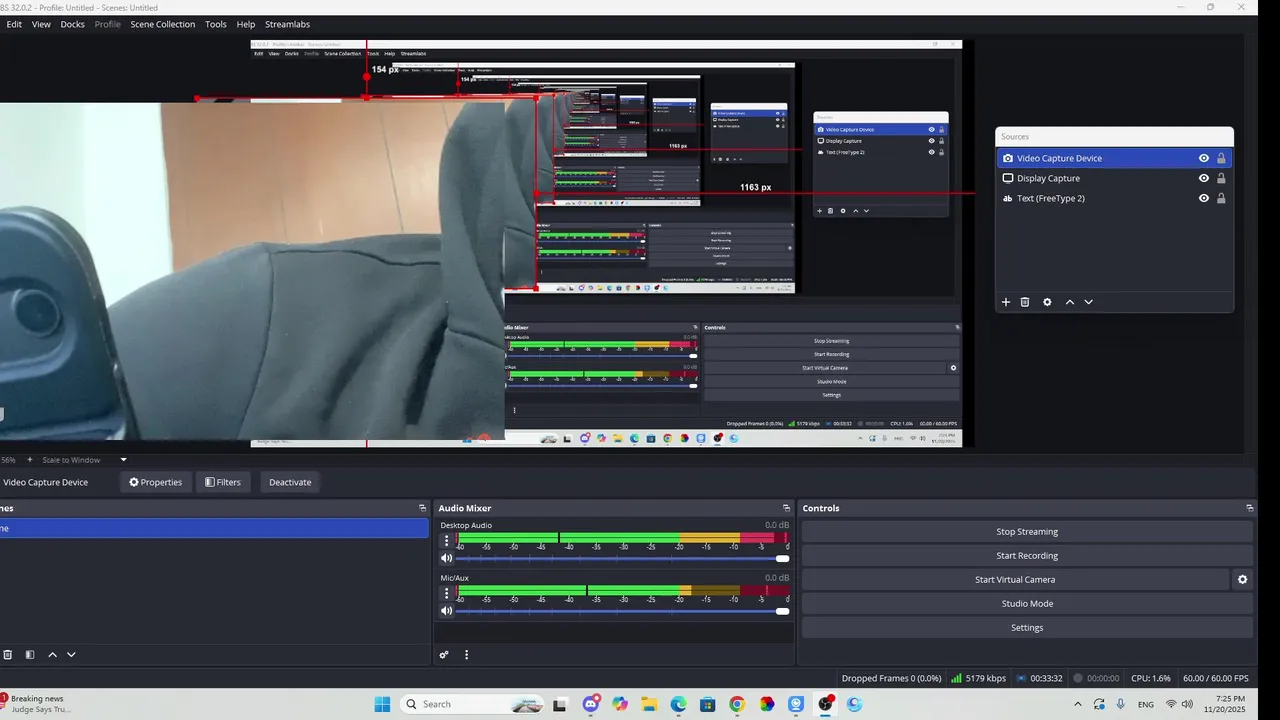The image size is (1280, 720).
Task: Click the Deactivate button
Action: point(290,482)
